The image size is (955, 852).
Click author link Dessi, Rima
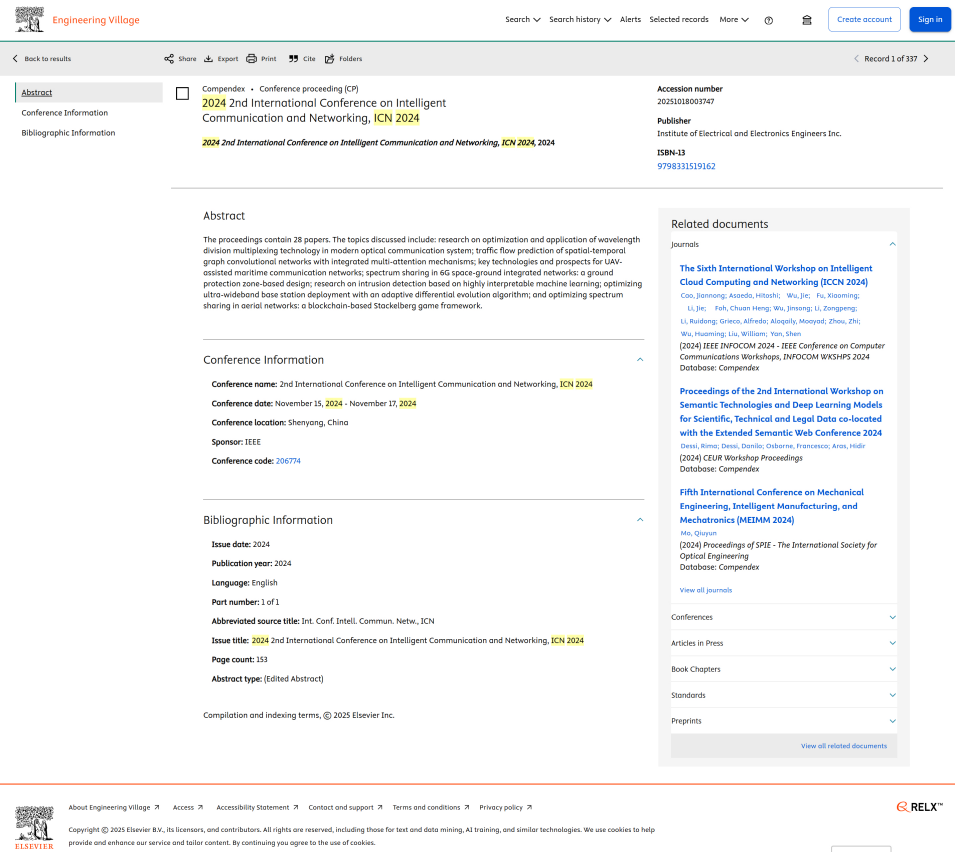(x=700, y=446)
